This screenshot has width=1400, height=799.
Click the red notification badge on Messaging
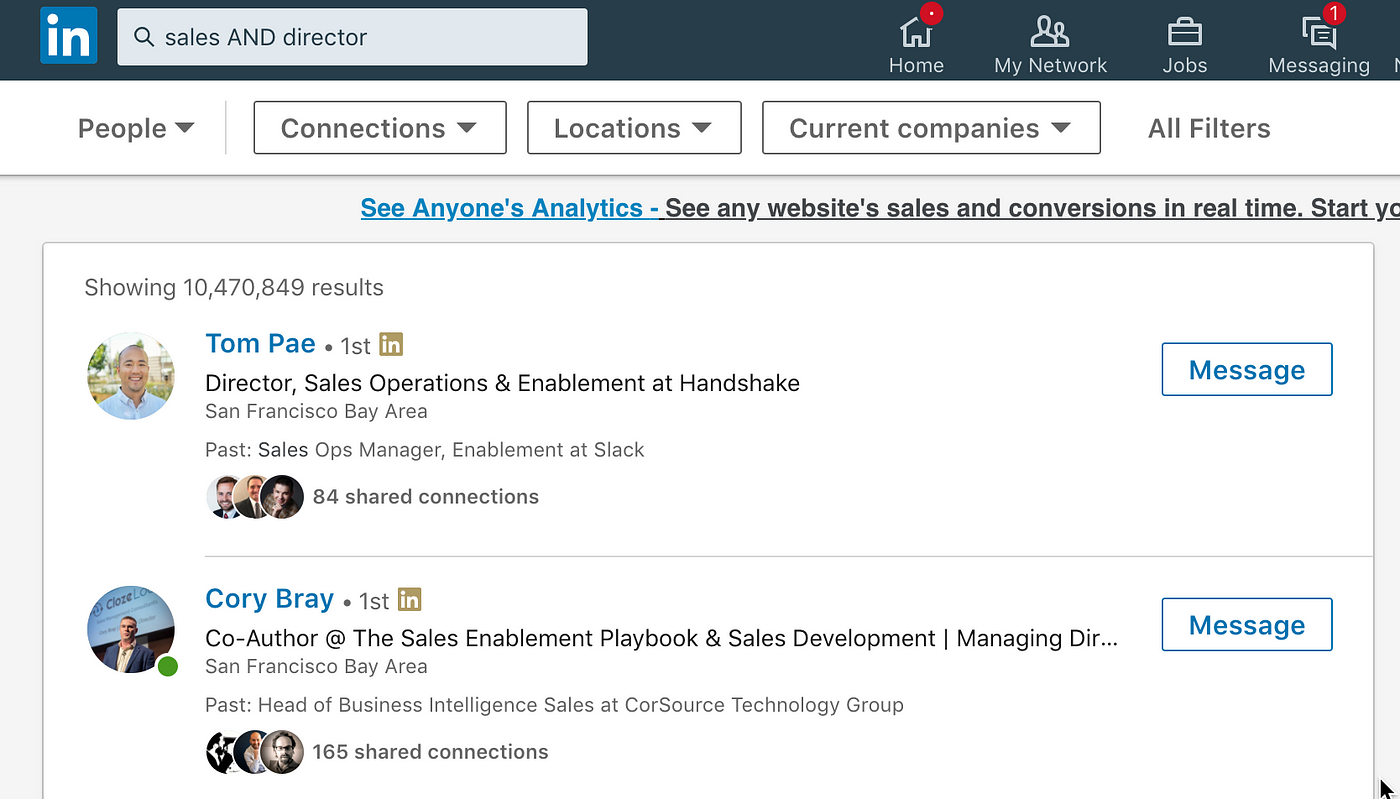[x=1333, y=14]
